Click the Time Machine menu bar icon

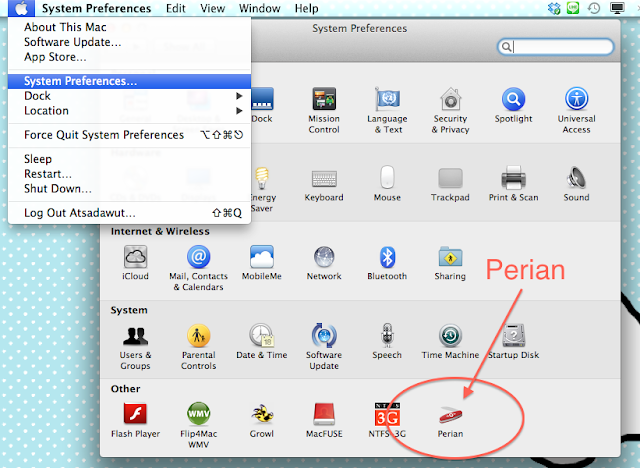(x=594, y=8)
